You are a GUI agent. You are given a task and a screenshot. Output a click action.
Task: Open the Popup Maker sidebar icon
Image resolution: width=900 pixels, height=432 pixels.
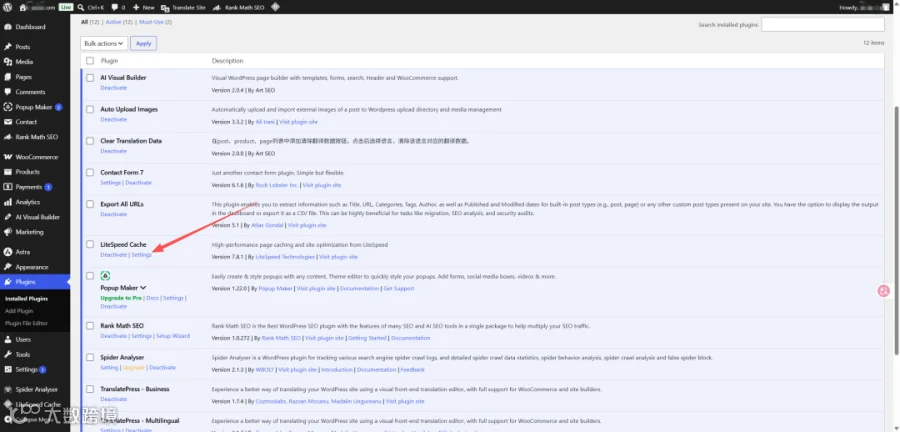click(7, 107)
